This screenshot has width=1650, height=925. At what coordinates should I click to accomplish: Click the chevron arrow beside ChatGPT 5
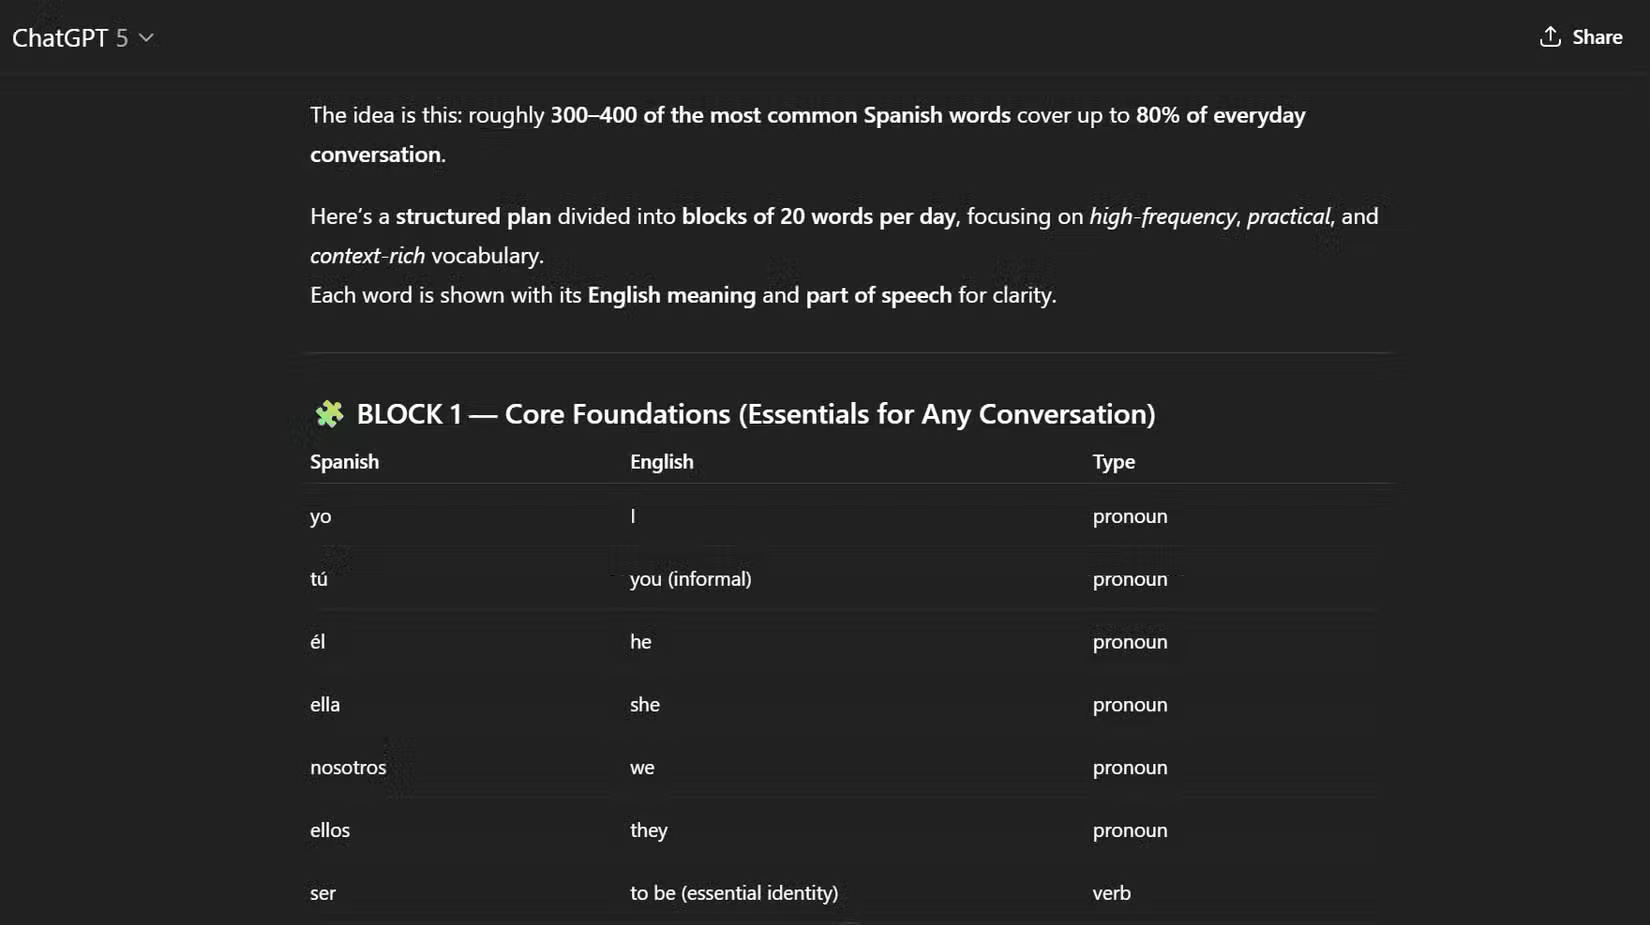tap(146, 38)
